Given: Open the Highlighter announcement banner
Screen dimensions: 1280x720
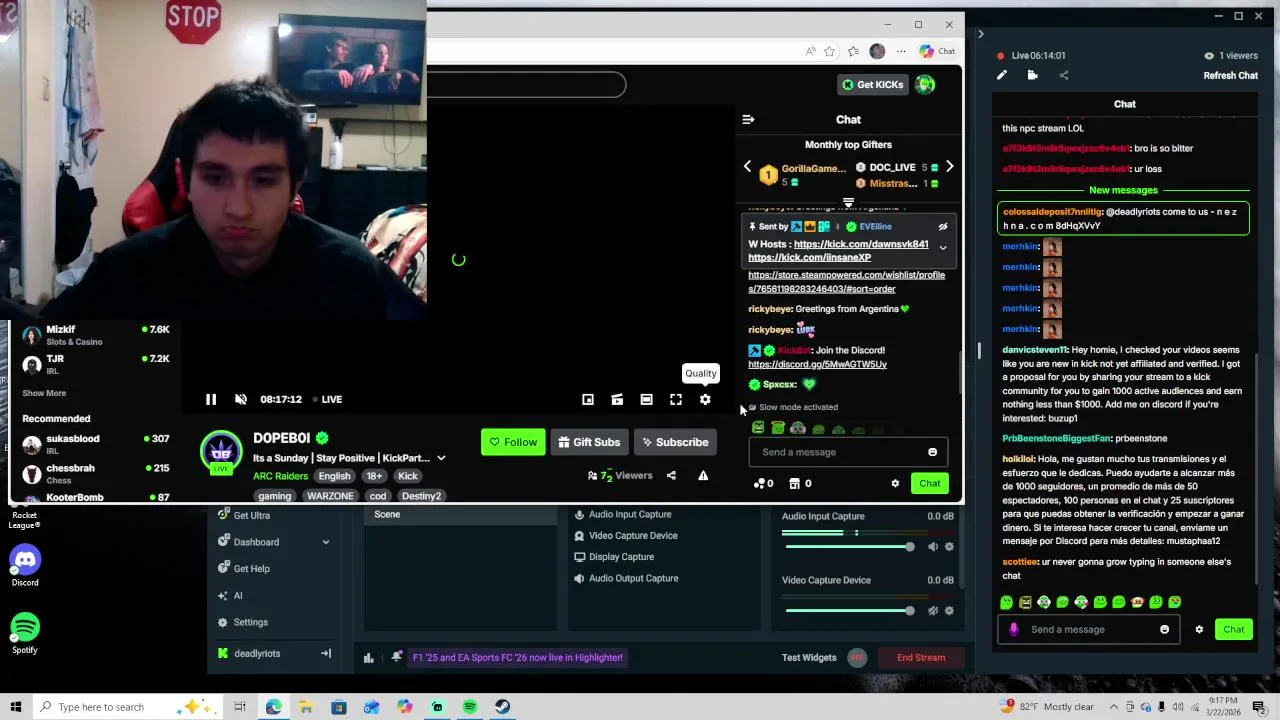Looking at the screenshot, I should tap(518, 657).
